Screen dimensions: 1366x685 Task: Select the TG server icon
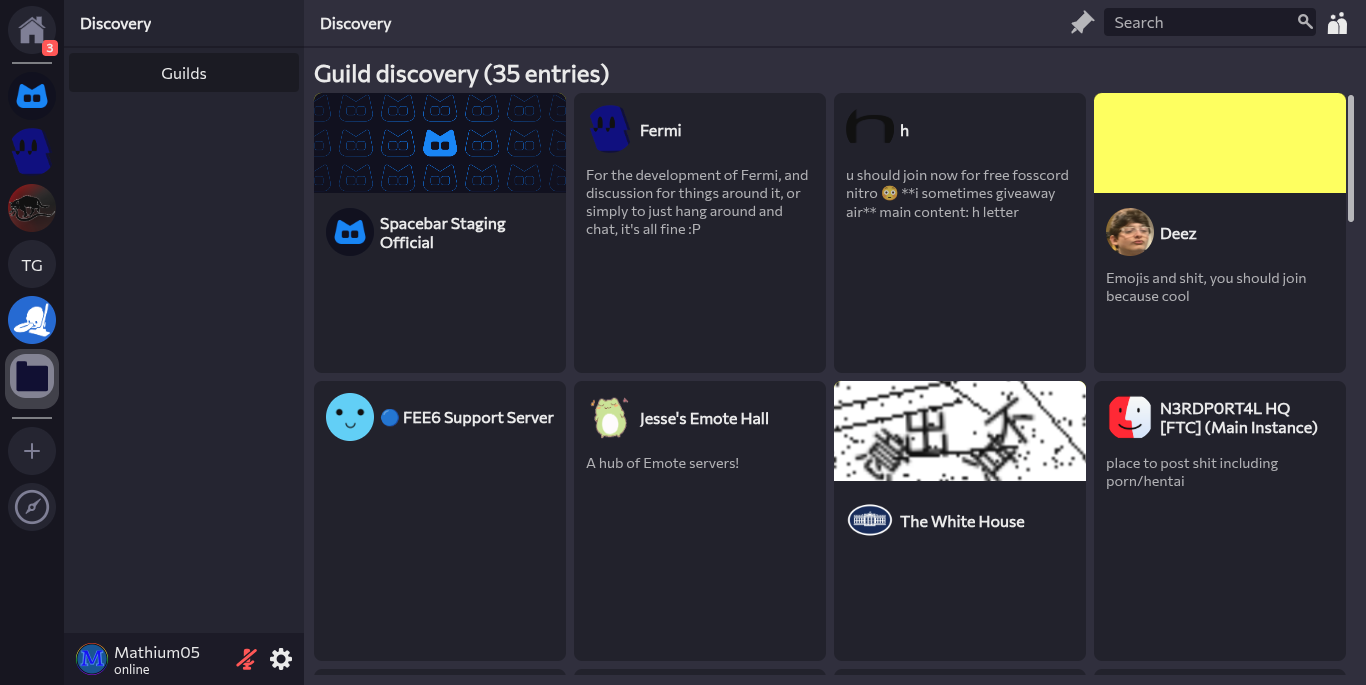(32, 265)
